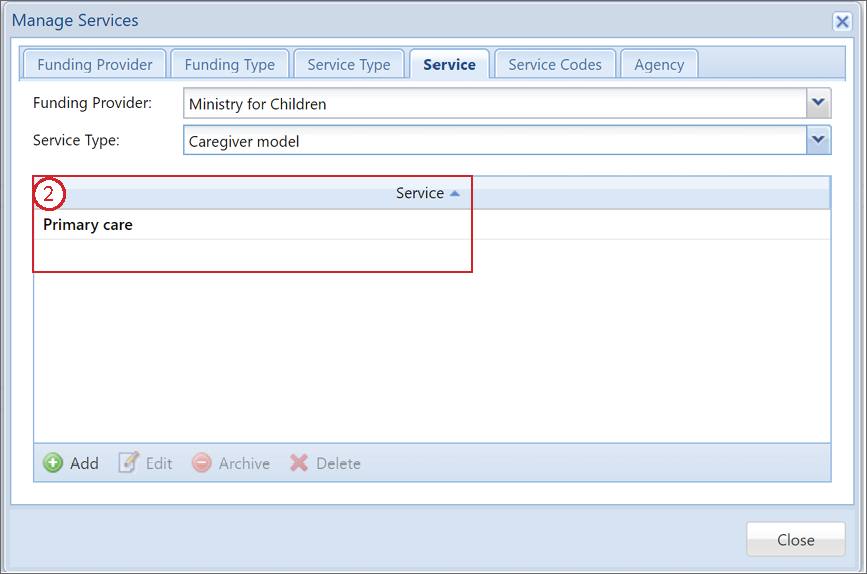Image resolution: width=867 pixels, height=574 pixels.
Task: Expand the Funding Provider dropdown arrow
Action: click(x=818, y=103)
